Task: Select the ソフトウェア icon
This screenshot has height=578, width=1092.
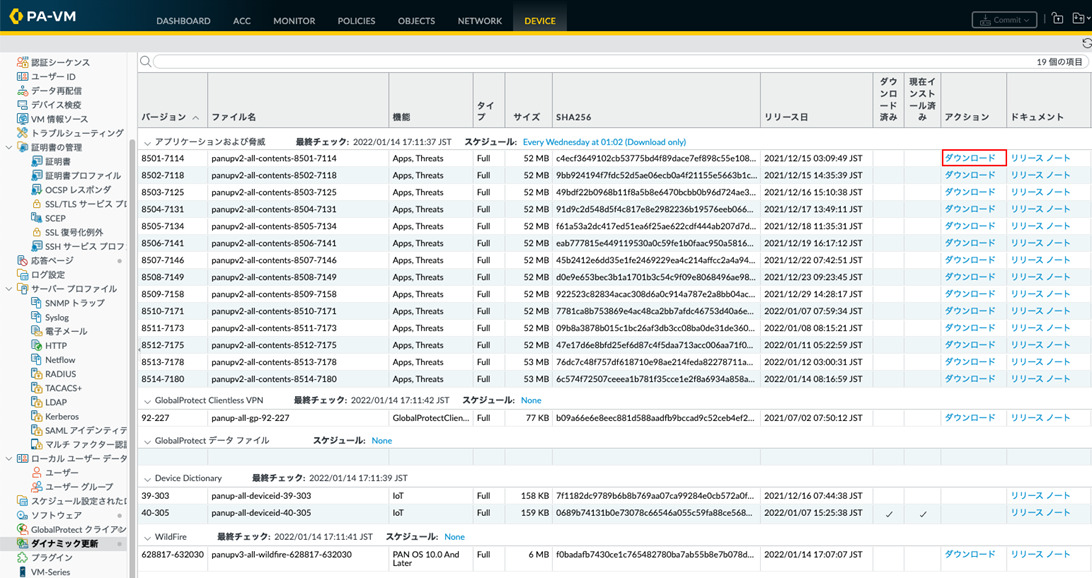Action: (x=22, y=515)
